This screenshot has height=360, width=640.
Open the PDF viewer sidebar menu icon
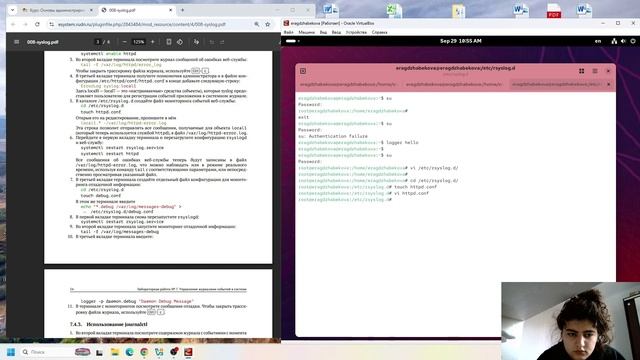coord(16,42)
